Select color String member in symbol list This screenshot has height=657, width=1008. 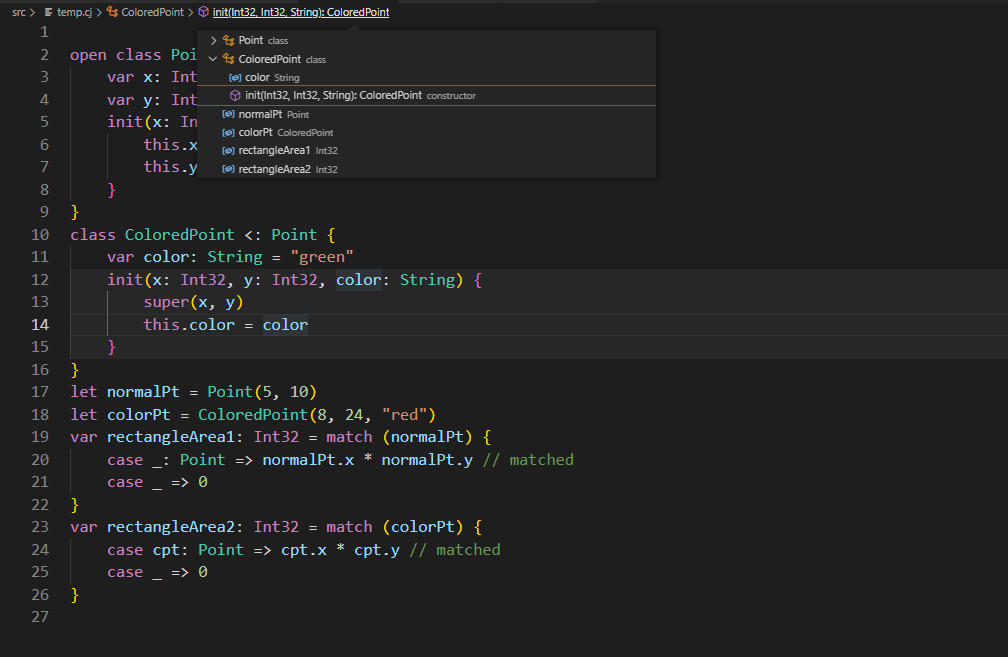258,78
